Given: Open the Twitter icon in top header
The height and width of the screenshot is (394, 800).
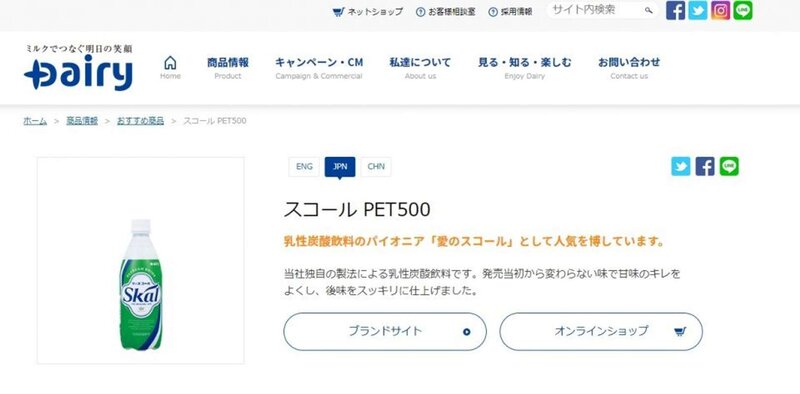Looking at the screenshot, I should (x=697, y=10).
